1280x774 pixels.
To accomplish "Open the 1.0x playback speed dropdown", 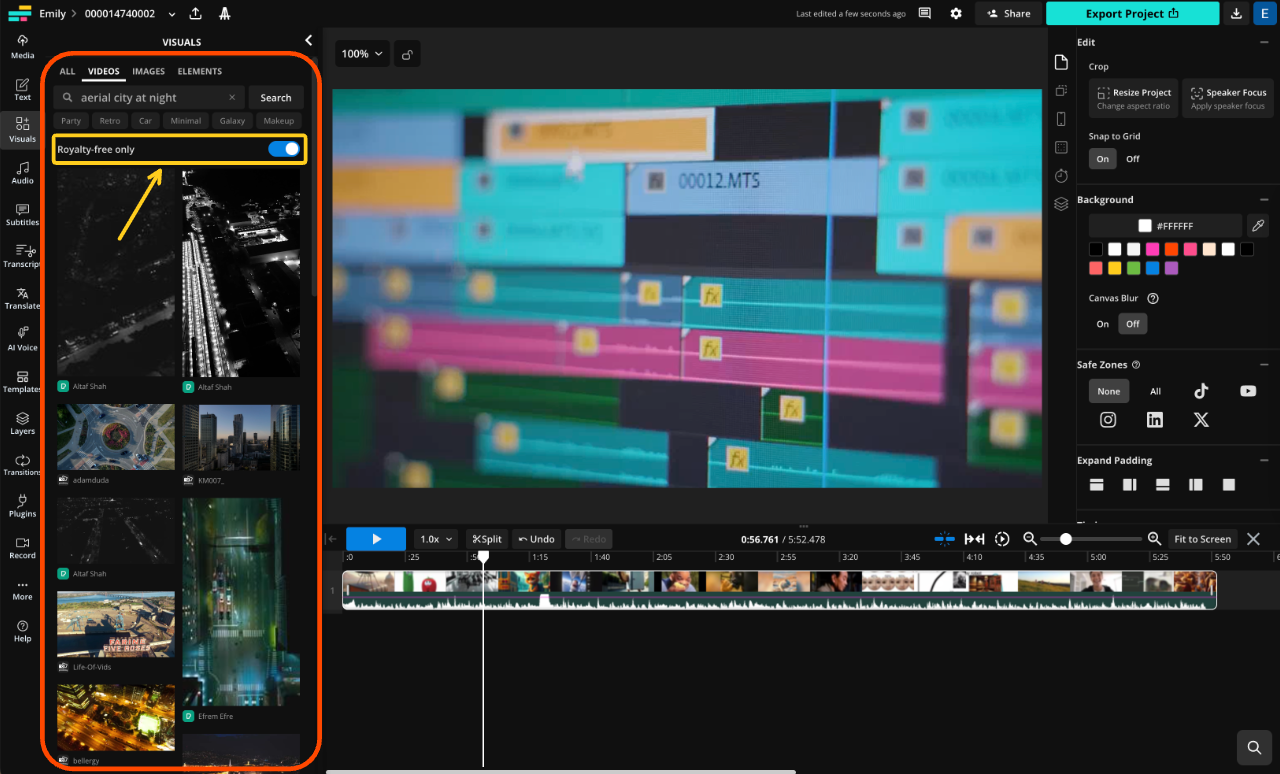I will click(436, 539).
